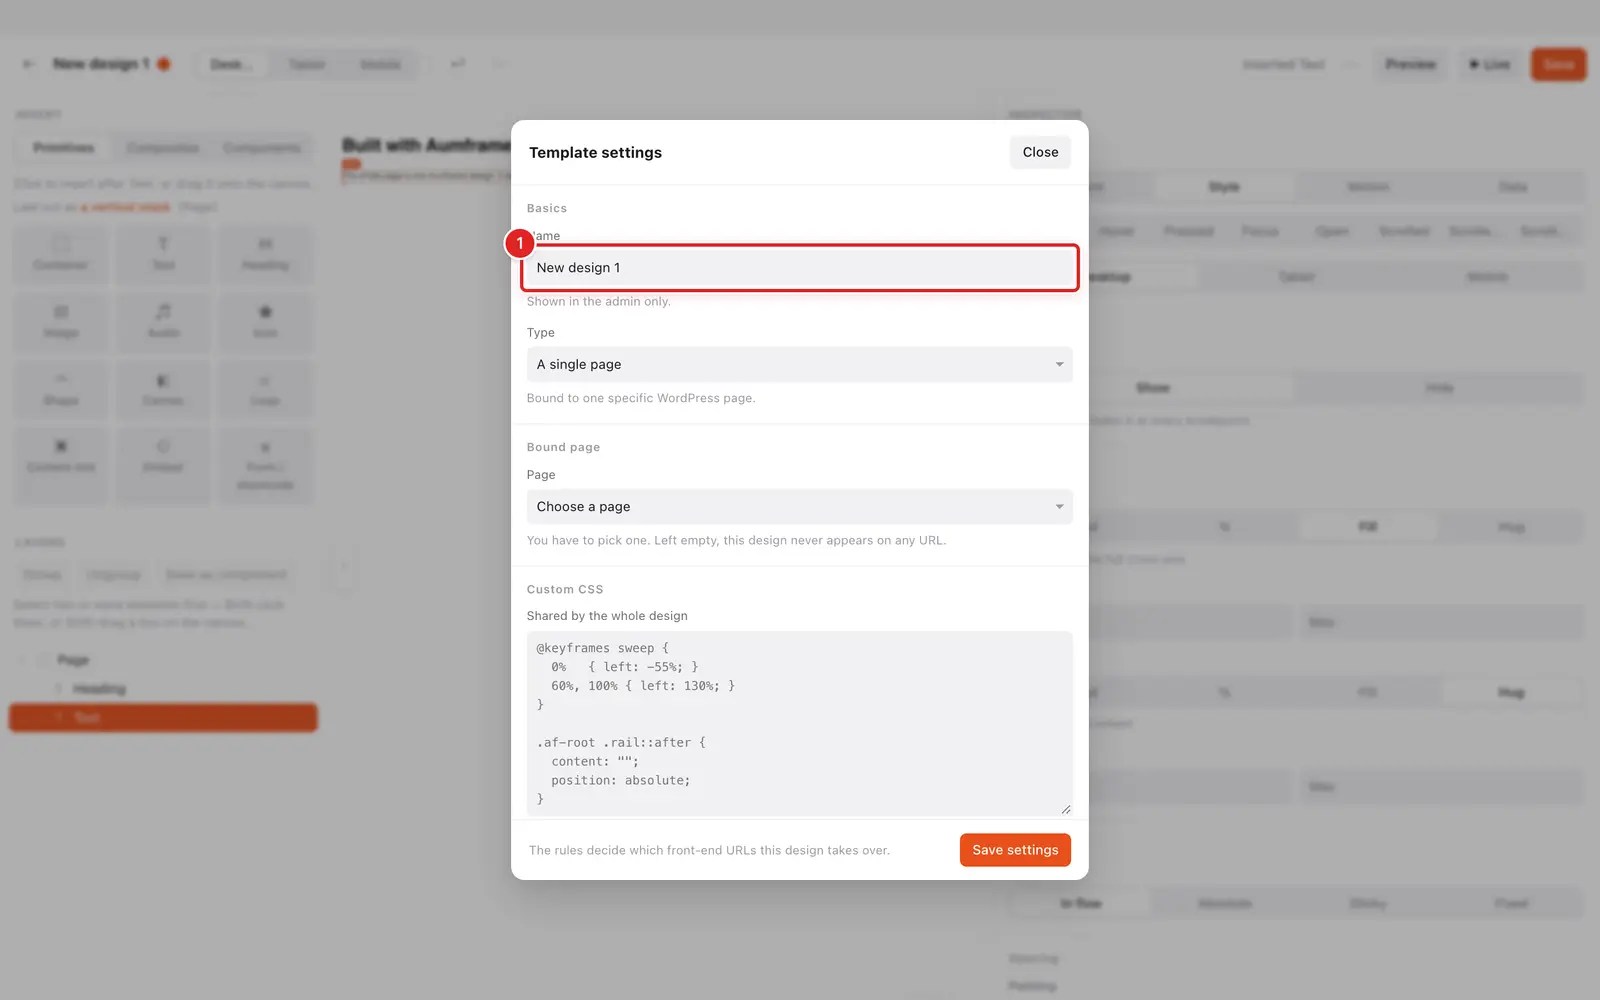1600x1000 pixels.
Task: Click the text 'Bound to one specific WordPress page.'
Action: (641, 398)
